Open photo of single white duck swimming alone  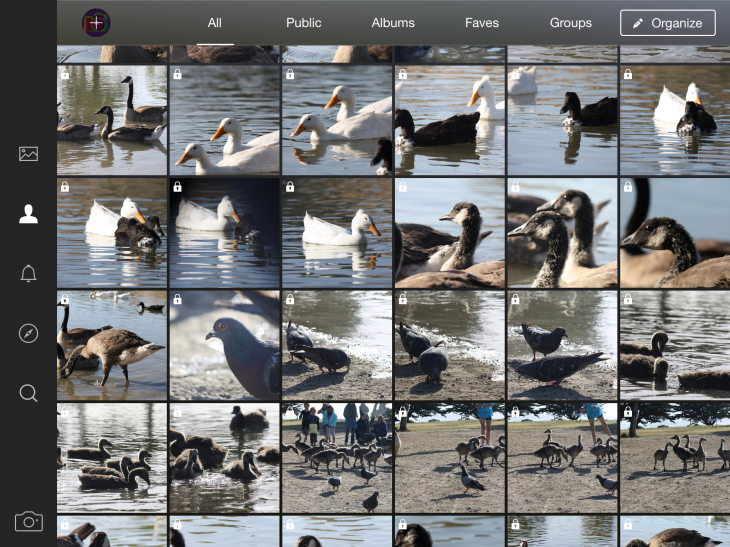point(337,233)
